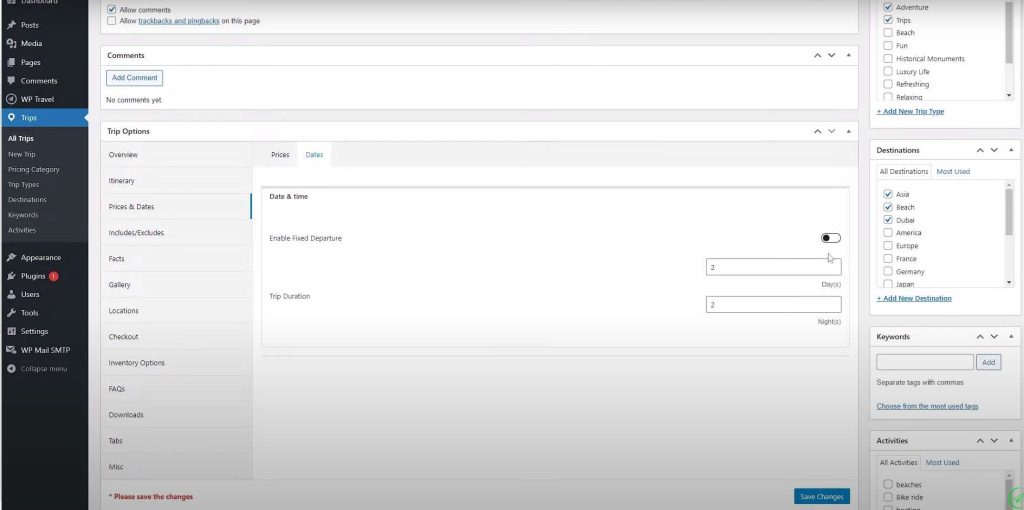Viewport: 1024px width, 510px height.
Task: Open Users via person icon
Action: [x=11, y=294]
